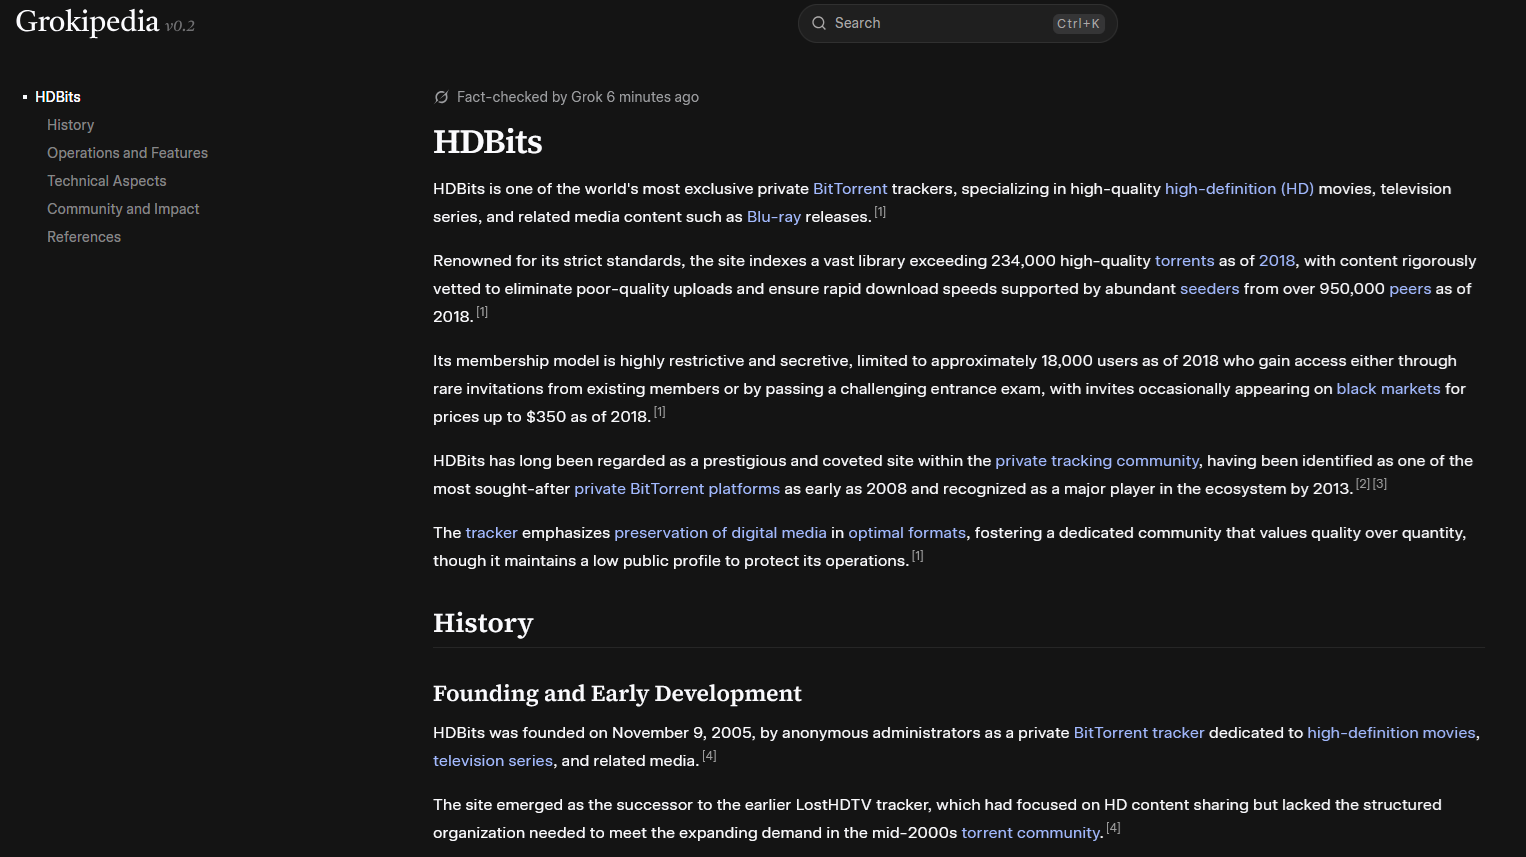Click citation [4] after 'torrent community'
Viewport: 1526px width, 857px height.
tap(1113, 828)
